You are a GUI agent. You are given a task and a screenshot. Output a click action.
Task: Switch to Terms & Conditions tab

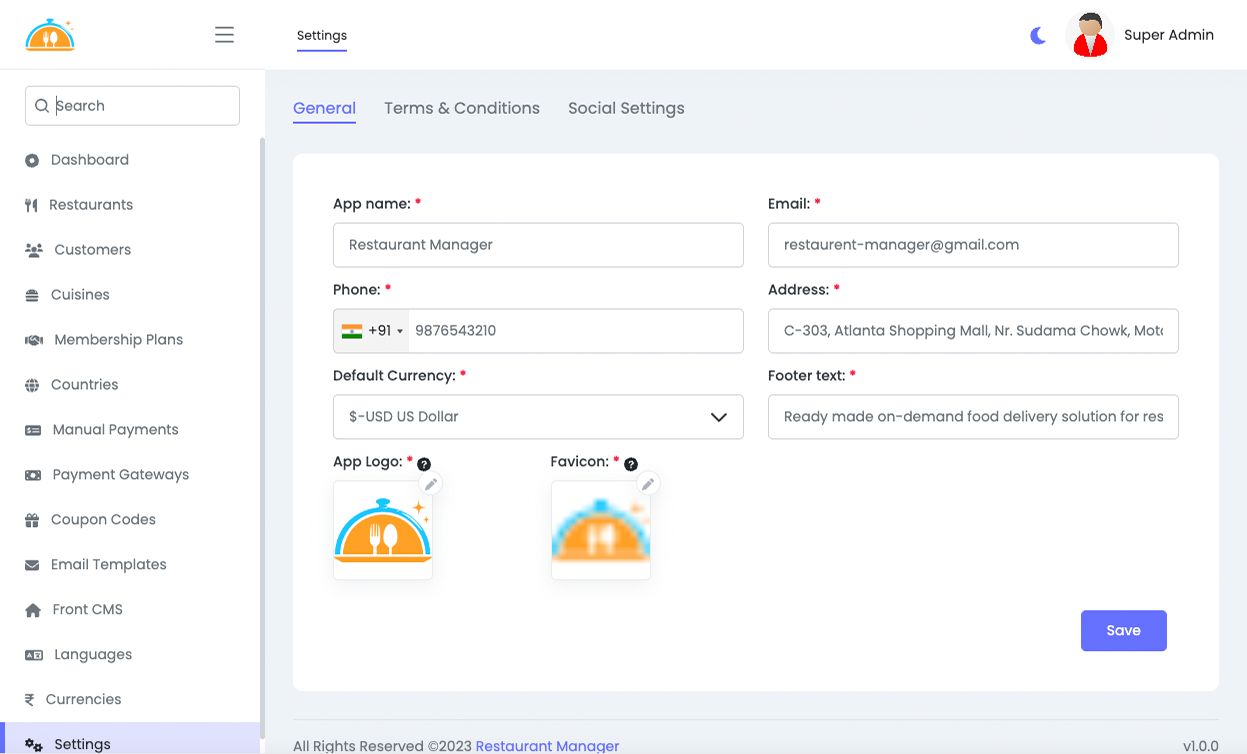pyautogui.click(x=462, y=108)
